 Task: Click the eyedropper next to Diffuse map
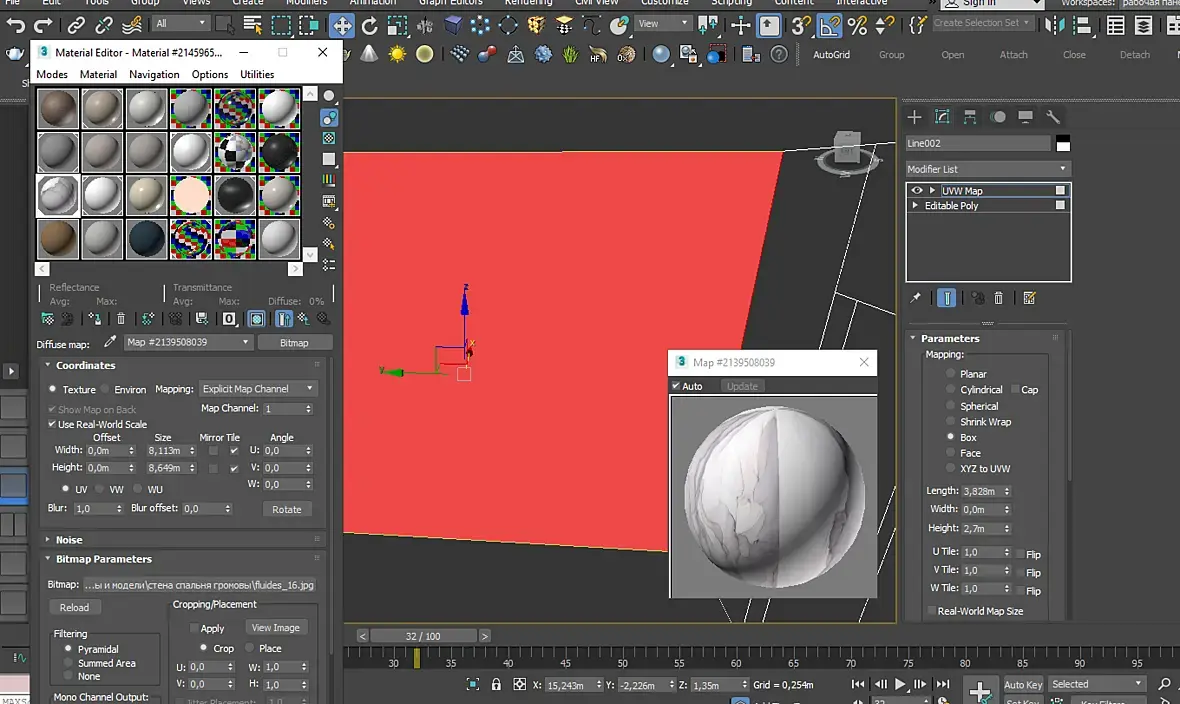pos(110,342)
